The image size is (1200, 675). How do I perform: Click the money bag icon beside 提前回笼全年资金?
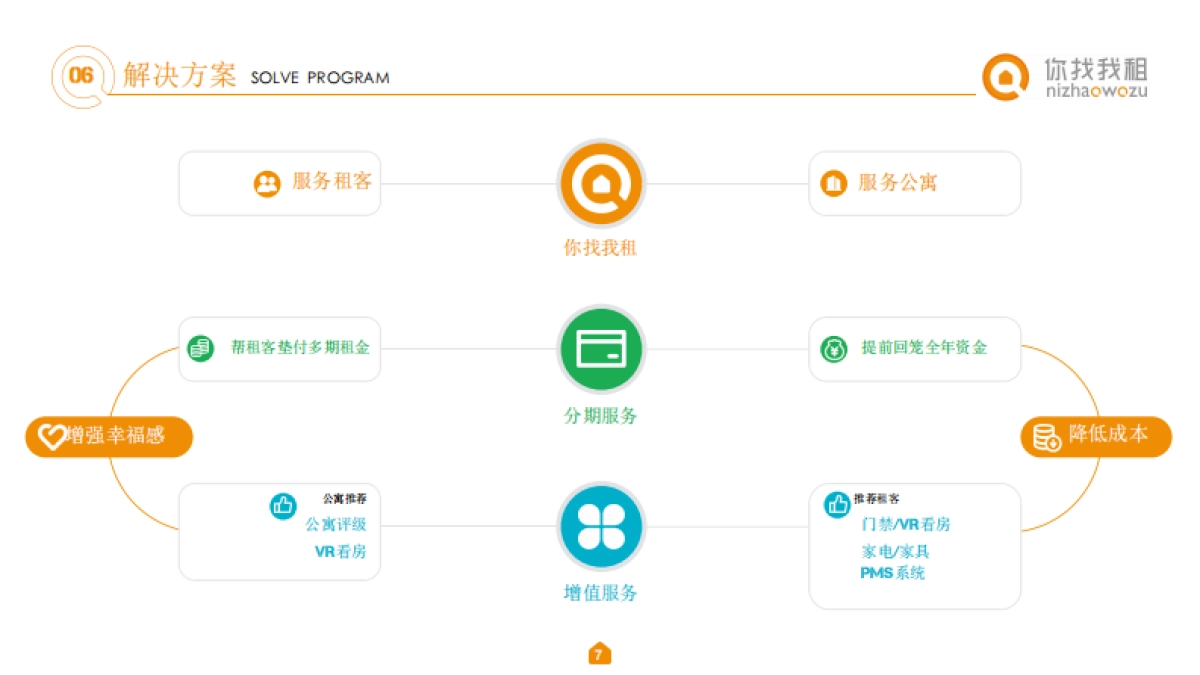tap(834, 348)
